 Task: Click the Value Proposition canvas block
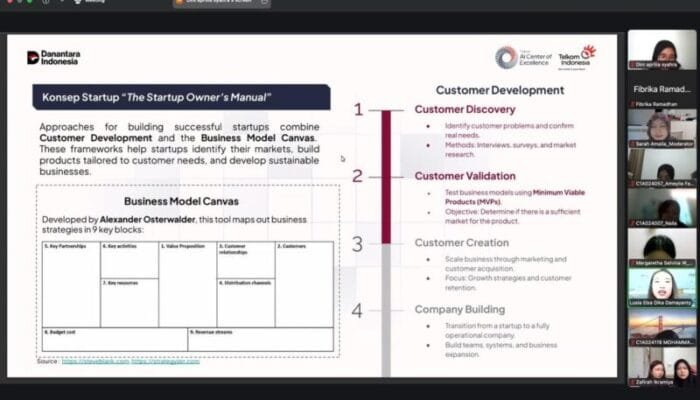point(187,283)
